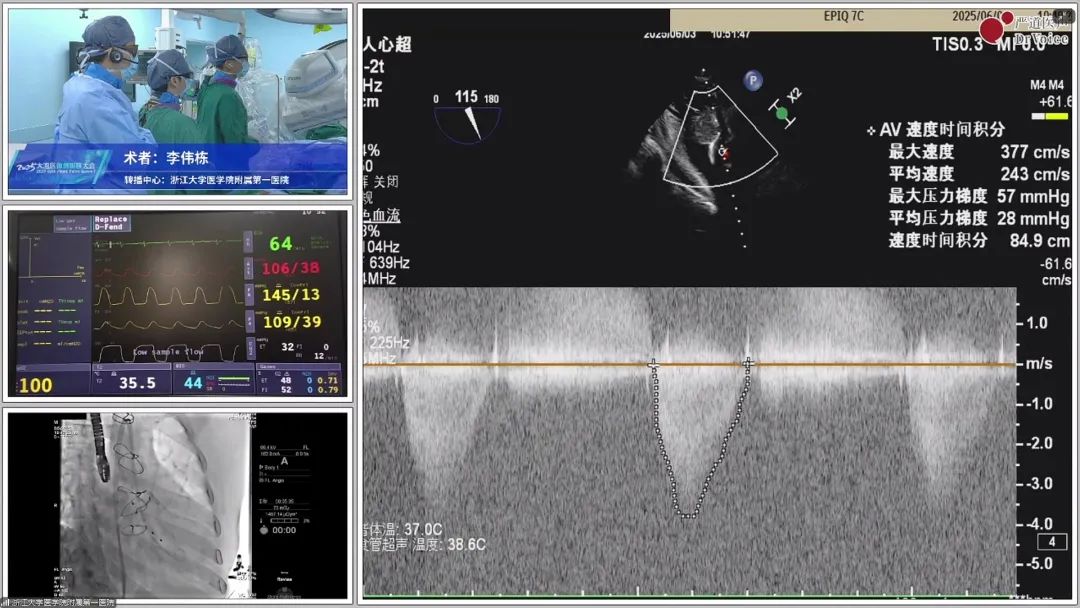Image resolution: width=1080 pixels, height=608 pixels.
Task: Open the fluoroscopy X-ray thumbnail
Action: [178, 505]
